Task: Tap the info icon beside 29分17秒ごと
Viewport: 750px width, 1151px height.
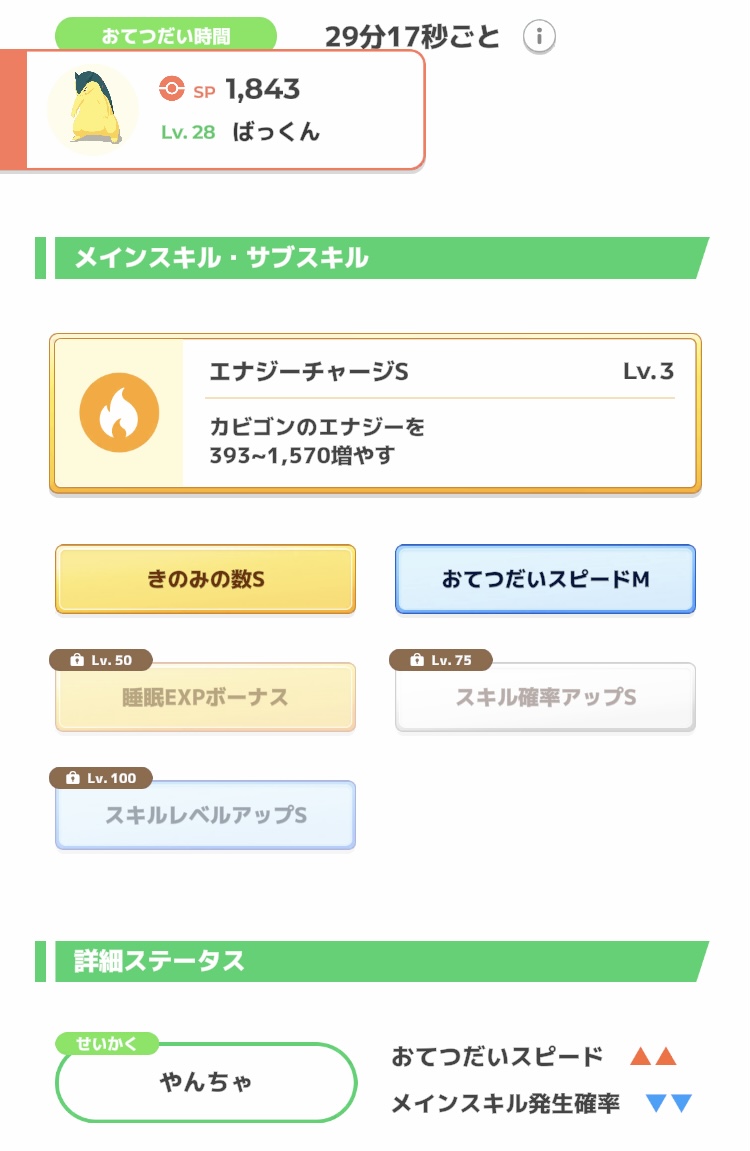Action: [539, 36]
